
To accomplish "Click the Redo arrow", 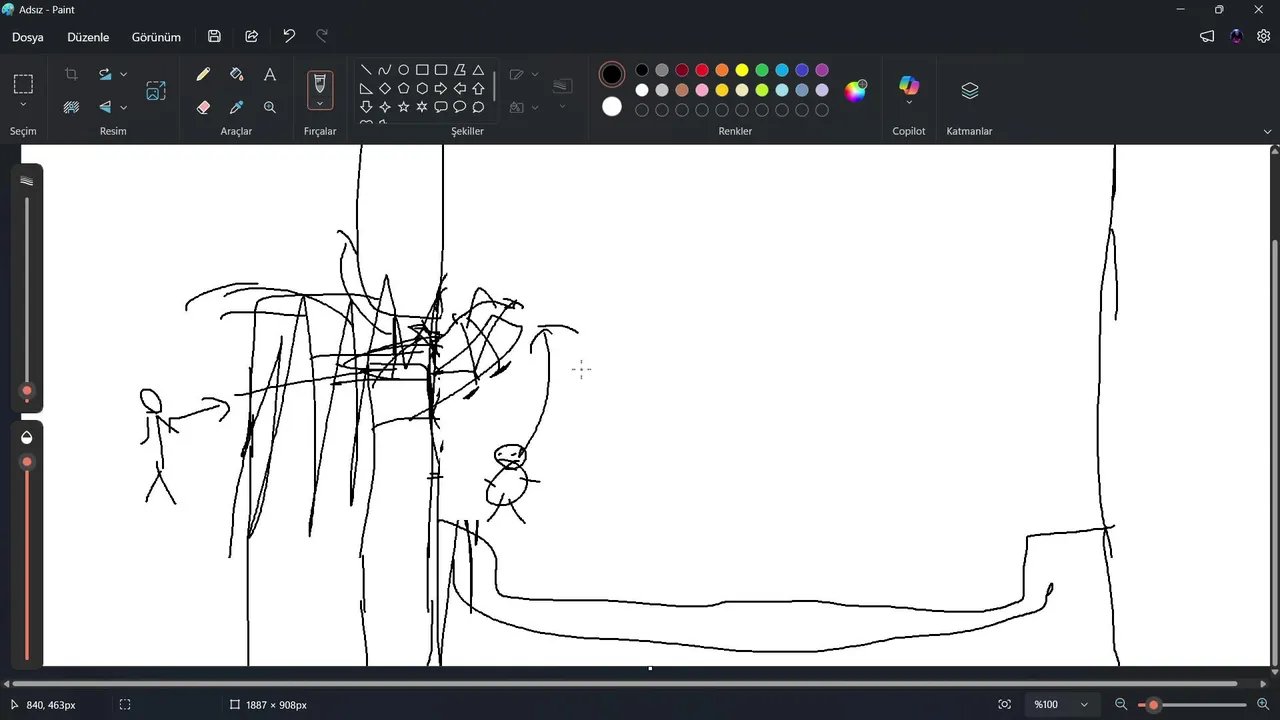I will tap(322, 36).
